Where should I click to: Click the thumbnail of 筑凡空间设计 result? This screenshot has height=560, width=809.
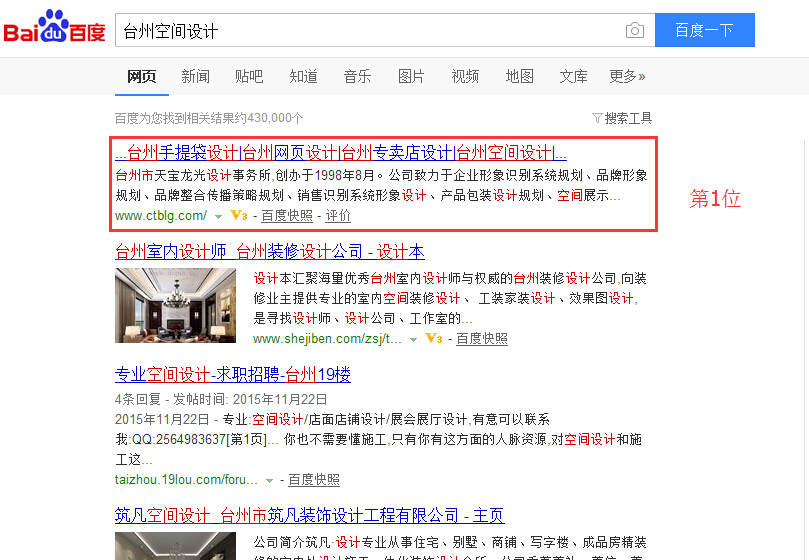click(175, 546)
